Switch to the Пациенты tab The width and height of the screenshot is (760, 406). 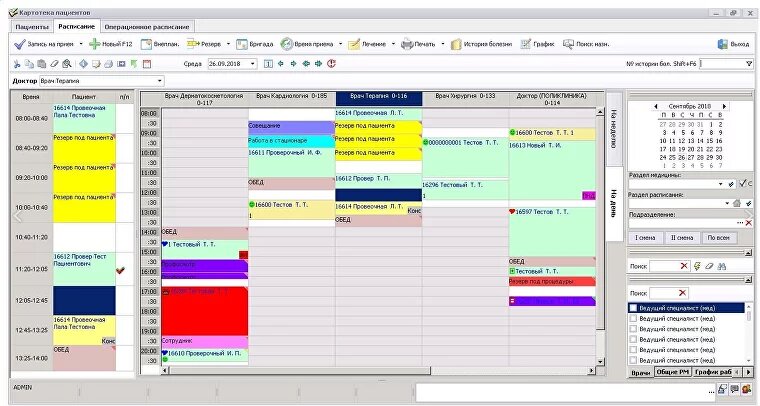[x=32, y=27]
